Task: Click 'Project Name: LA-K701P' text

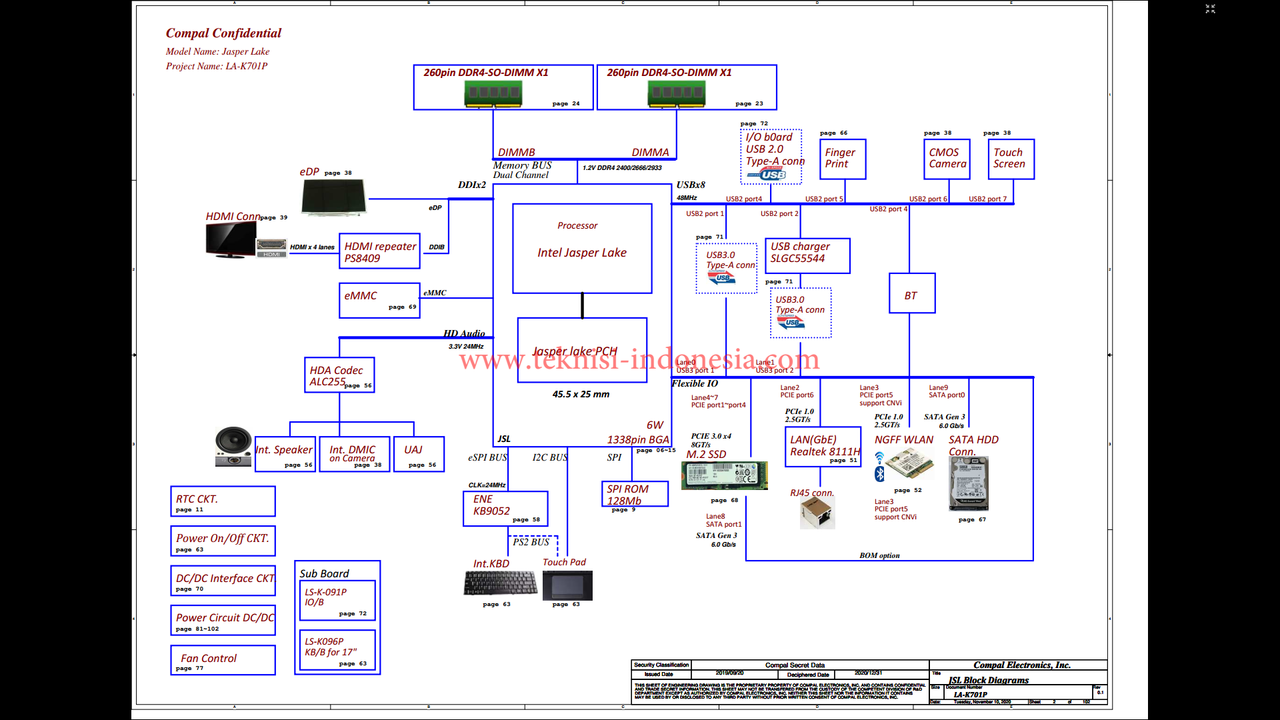Action: [x=217, y=66]
